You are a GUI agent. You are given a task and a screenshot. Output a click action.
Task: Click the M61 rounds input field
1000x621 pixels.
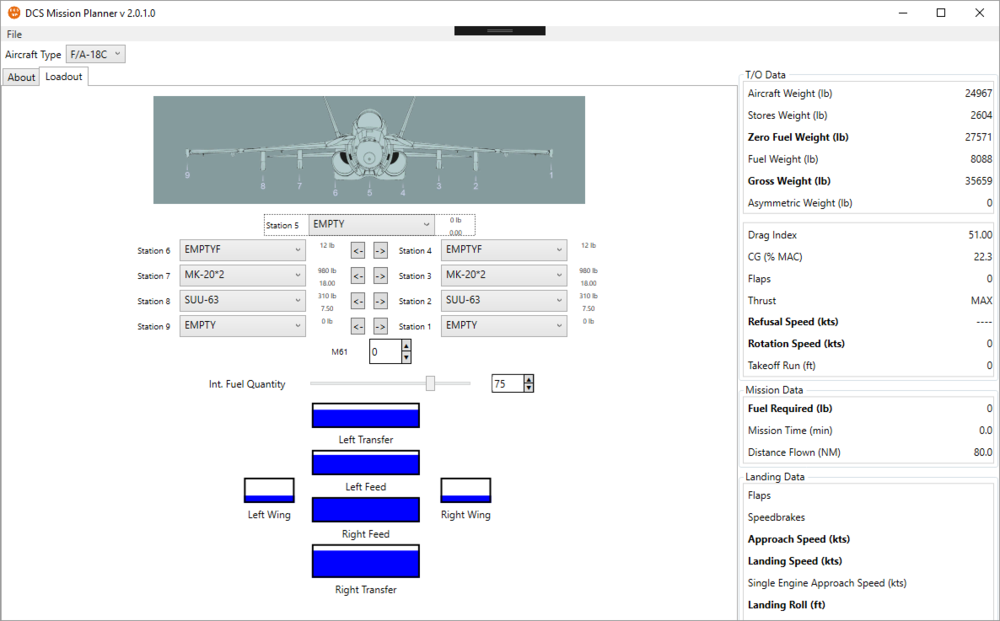pos(385,351)
